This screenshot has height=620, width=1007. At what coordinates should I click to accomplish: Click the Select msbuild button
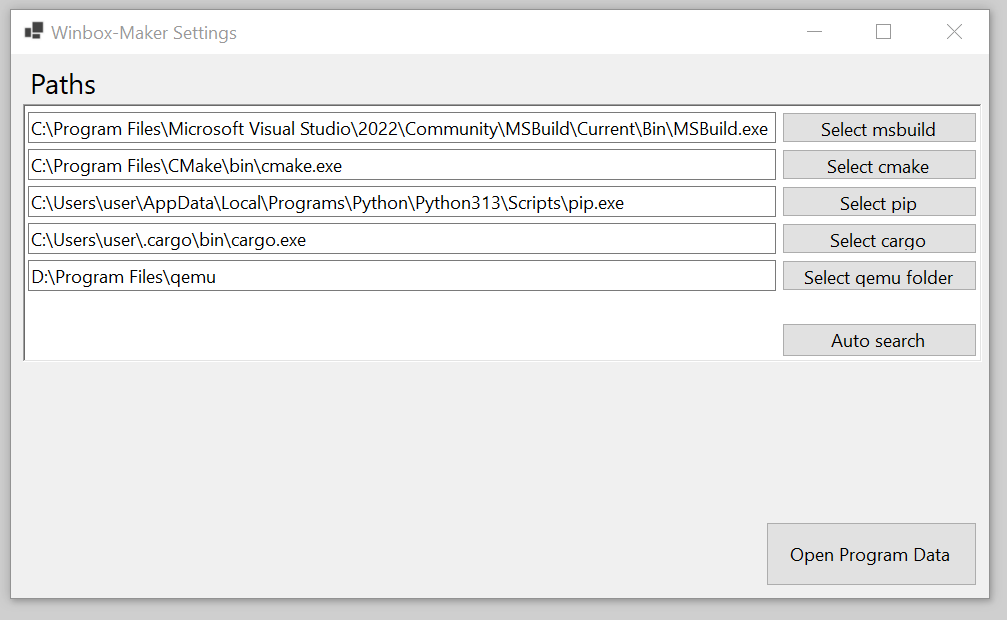point(879,128)
